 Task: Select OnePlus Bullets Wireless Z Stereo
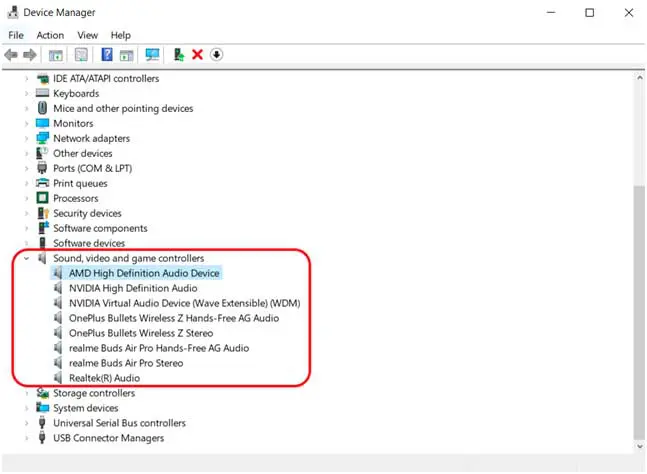point(141,333)
